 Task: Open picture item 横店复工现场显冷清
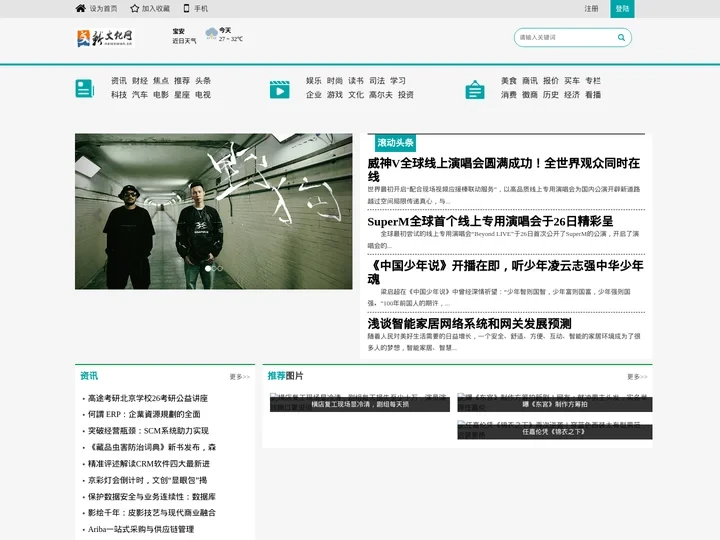(360, 403)
